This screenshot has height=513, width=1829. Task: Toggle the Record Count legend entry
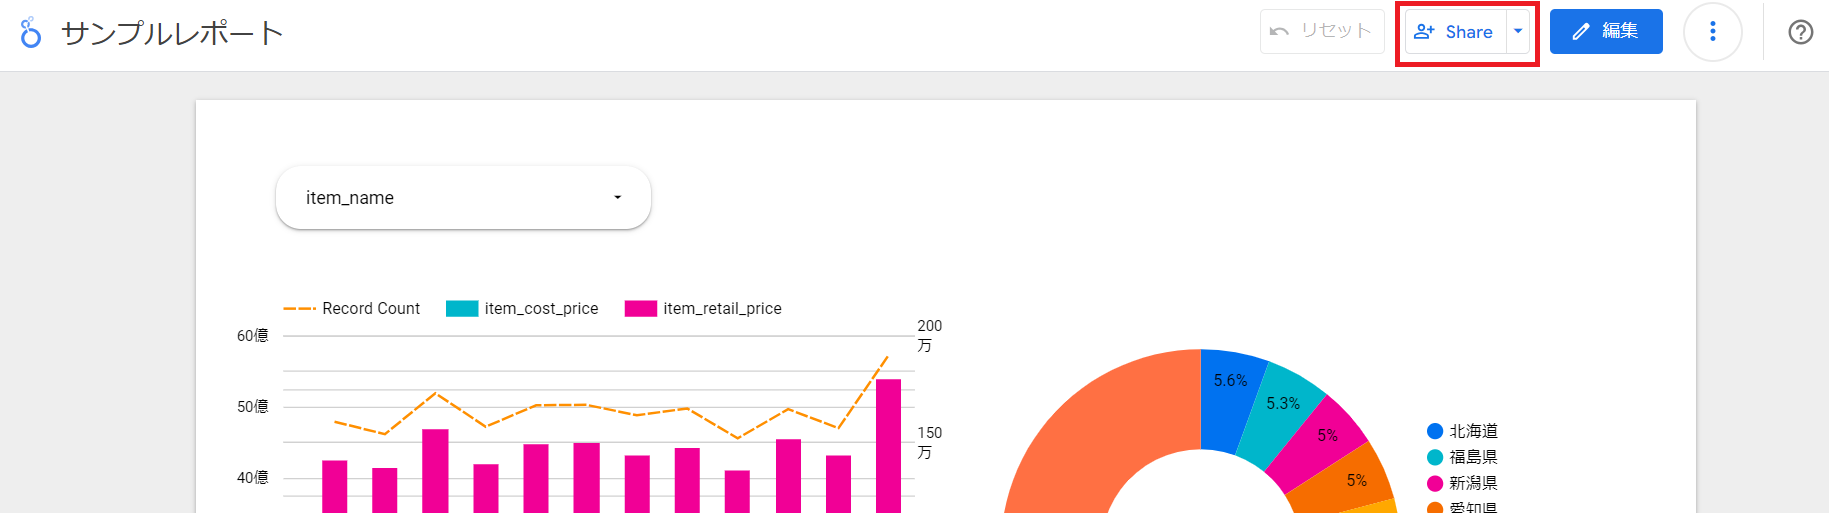coord(352,309)
